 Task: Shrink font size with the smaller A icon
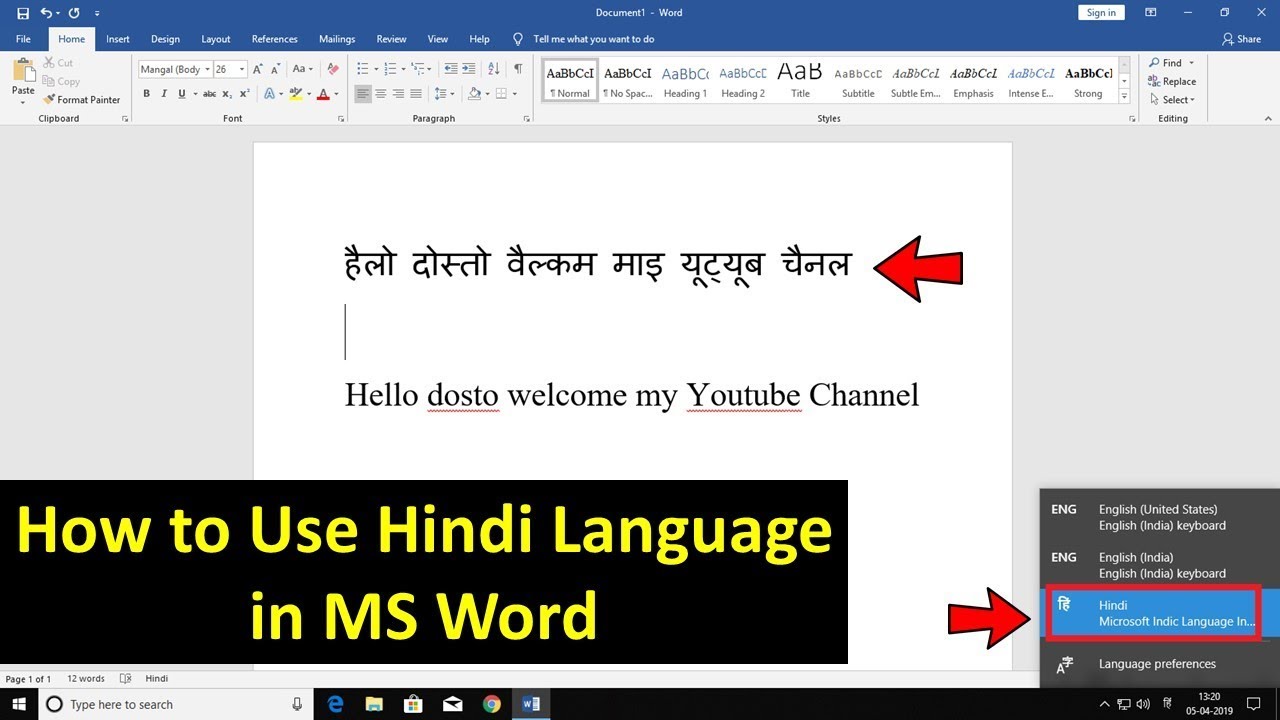[275, 69]
